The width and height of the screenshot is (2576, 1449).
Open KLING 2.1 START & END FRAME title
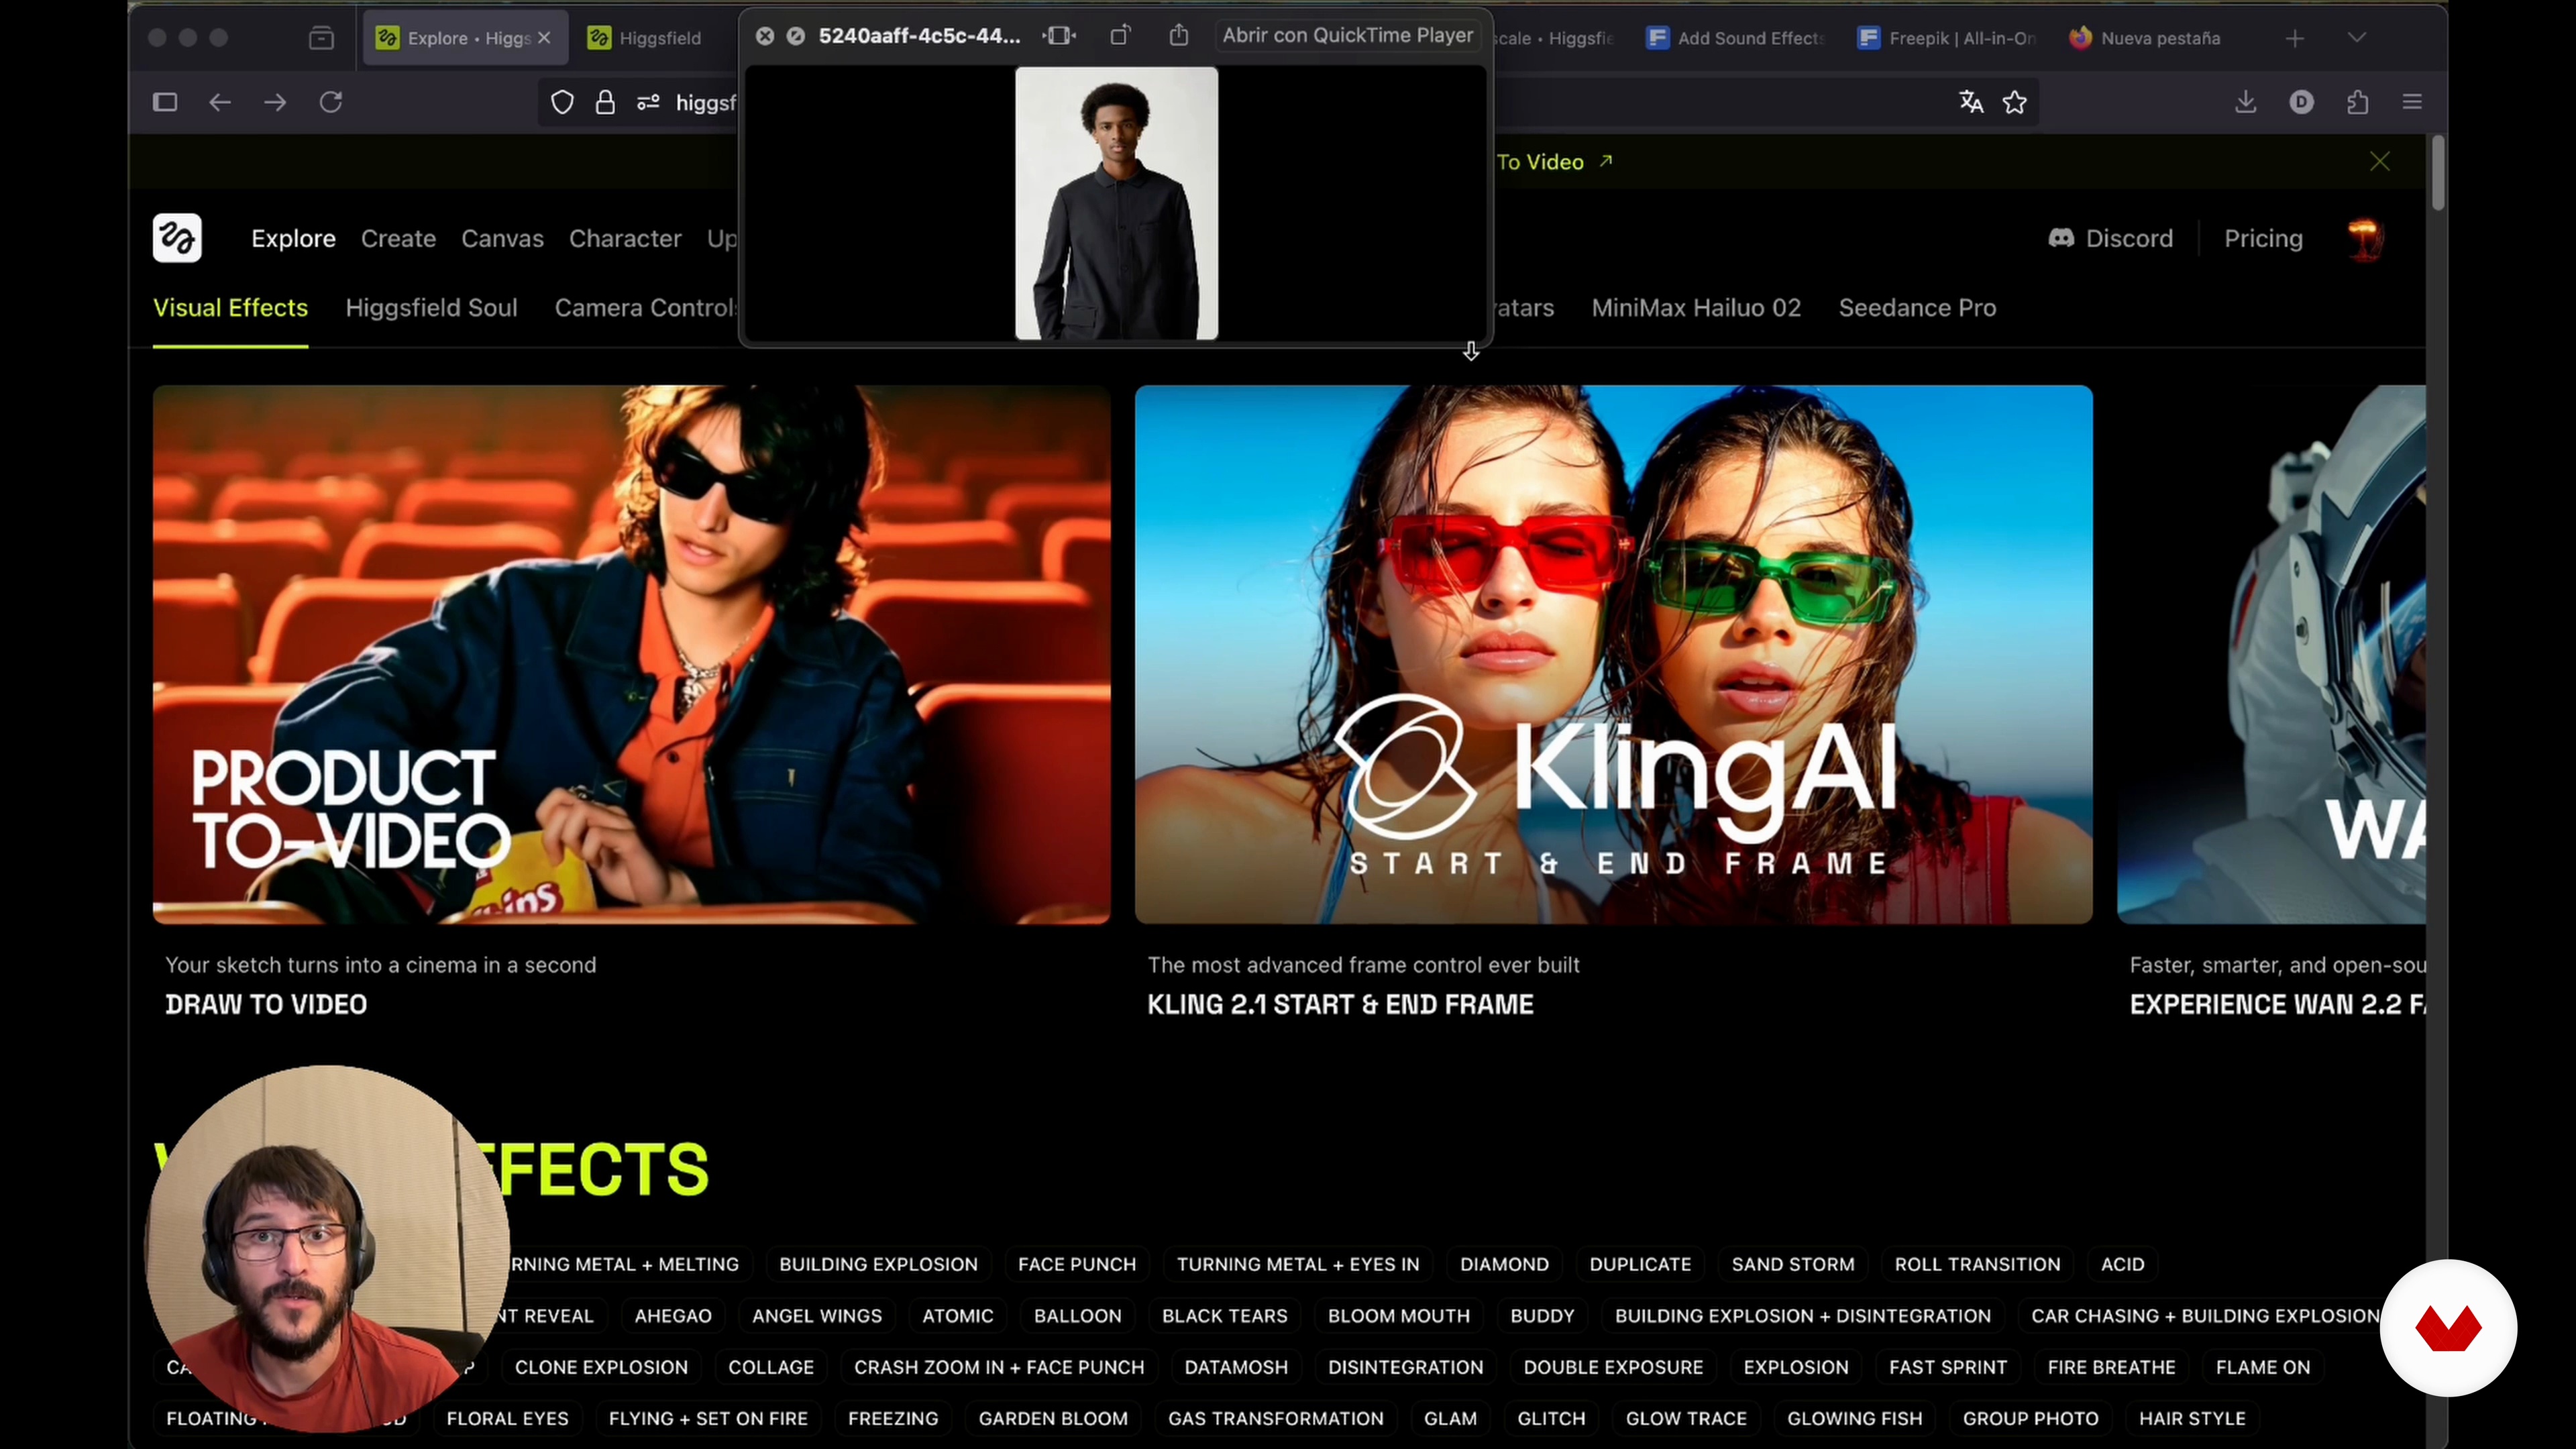click(1340, 1004)
